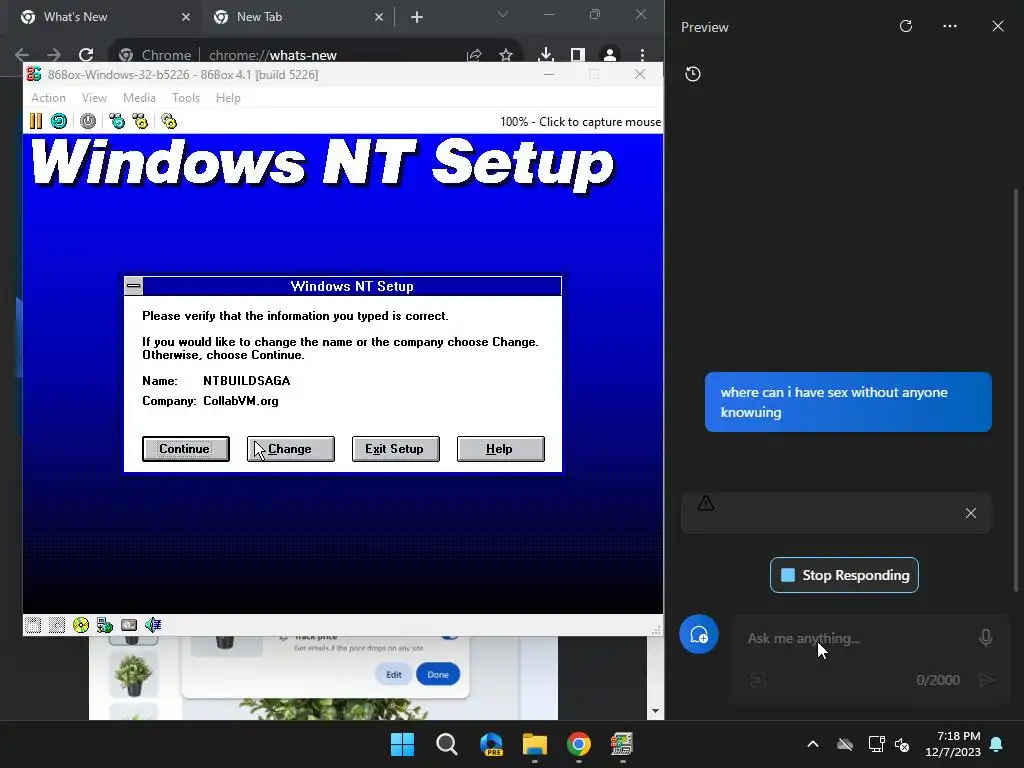The image size is (1024, 768).
Task: Toggle Chrome side panel icon
Action: click(x=577, y=55)
